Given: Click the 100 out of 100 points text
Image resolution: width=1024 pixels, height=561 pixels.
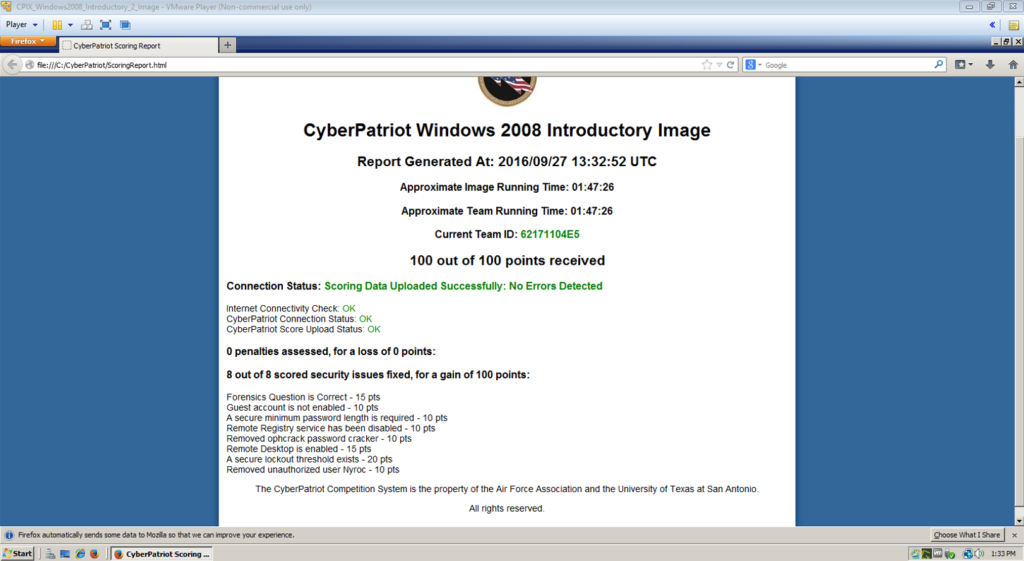Looking at the screenshot, I should [507, 261].
